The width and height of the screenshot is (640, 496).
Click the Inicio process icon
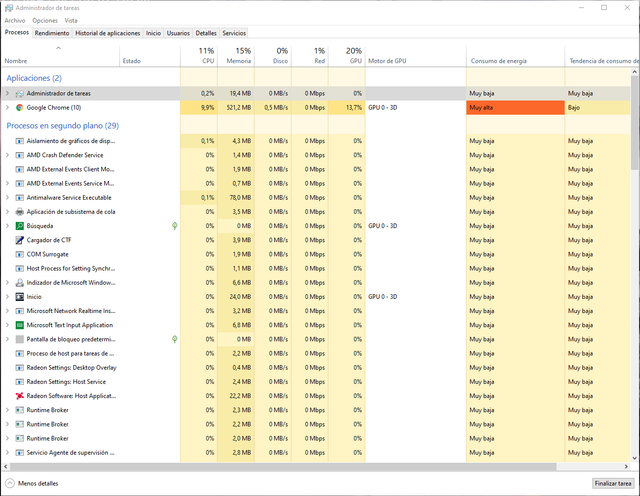coord(19,297)
